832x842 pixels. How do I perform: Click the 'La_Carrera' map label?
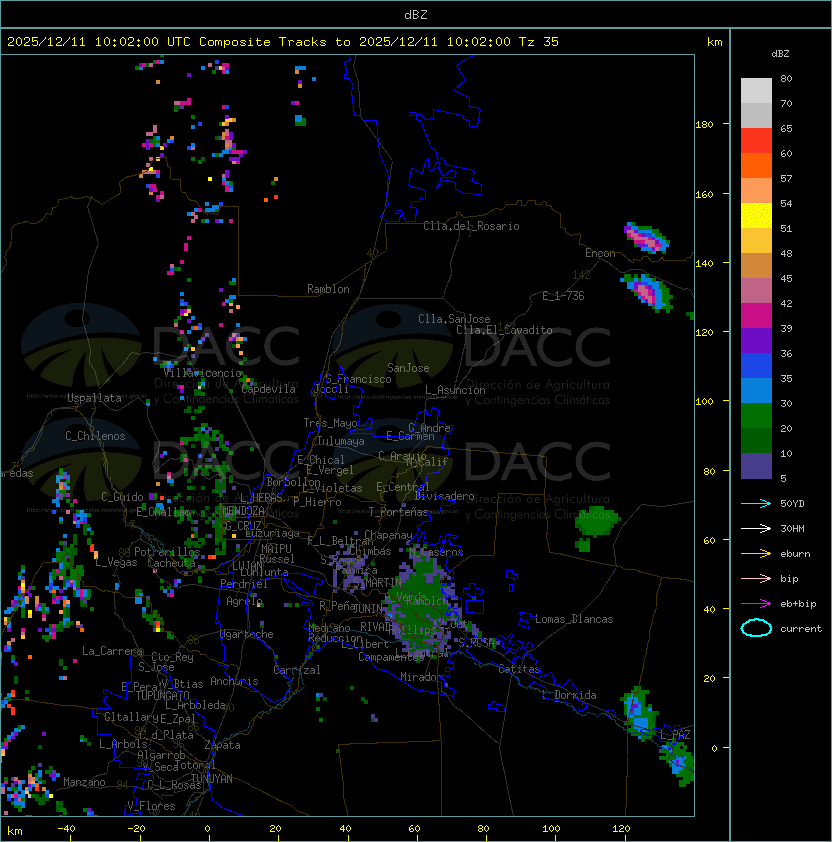point(113,651)
